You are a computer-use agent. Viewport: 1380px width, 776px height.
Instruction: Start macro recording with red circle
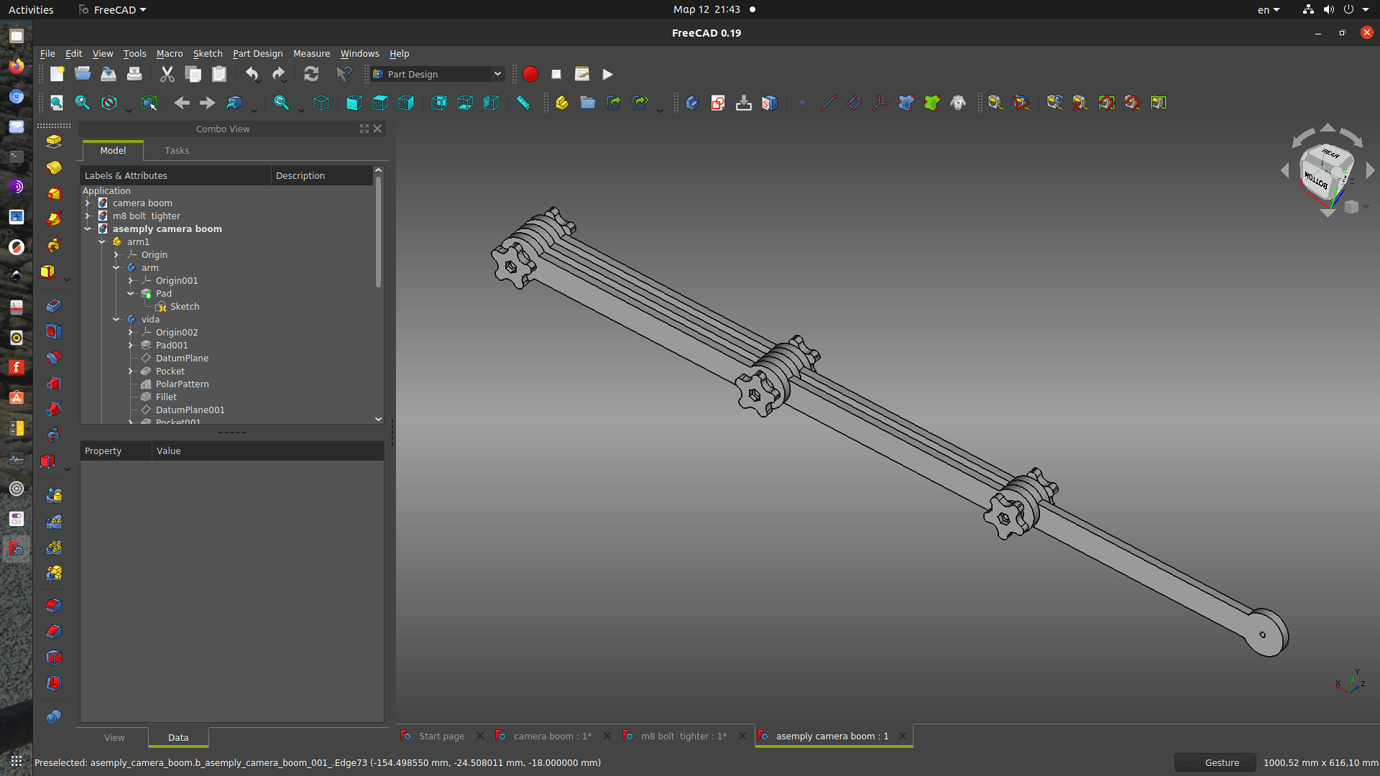point(530,74)
